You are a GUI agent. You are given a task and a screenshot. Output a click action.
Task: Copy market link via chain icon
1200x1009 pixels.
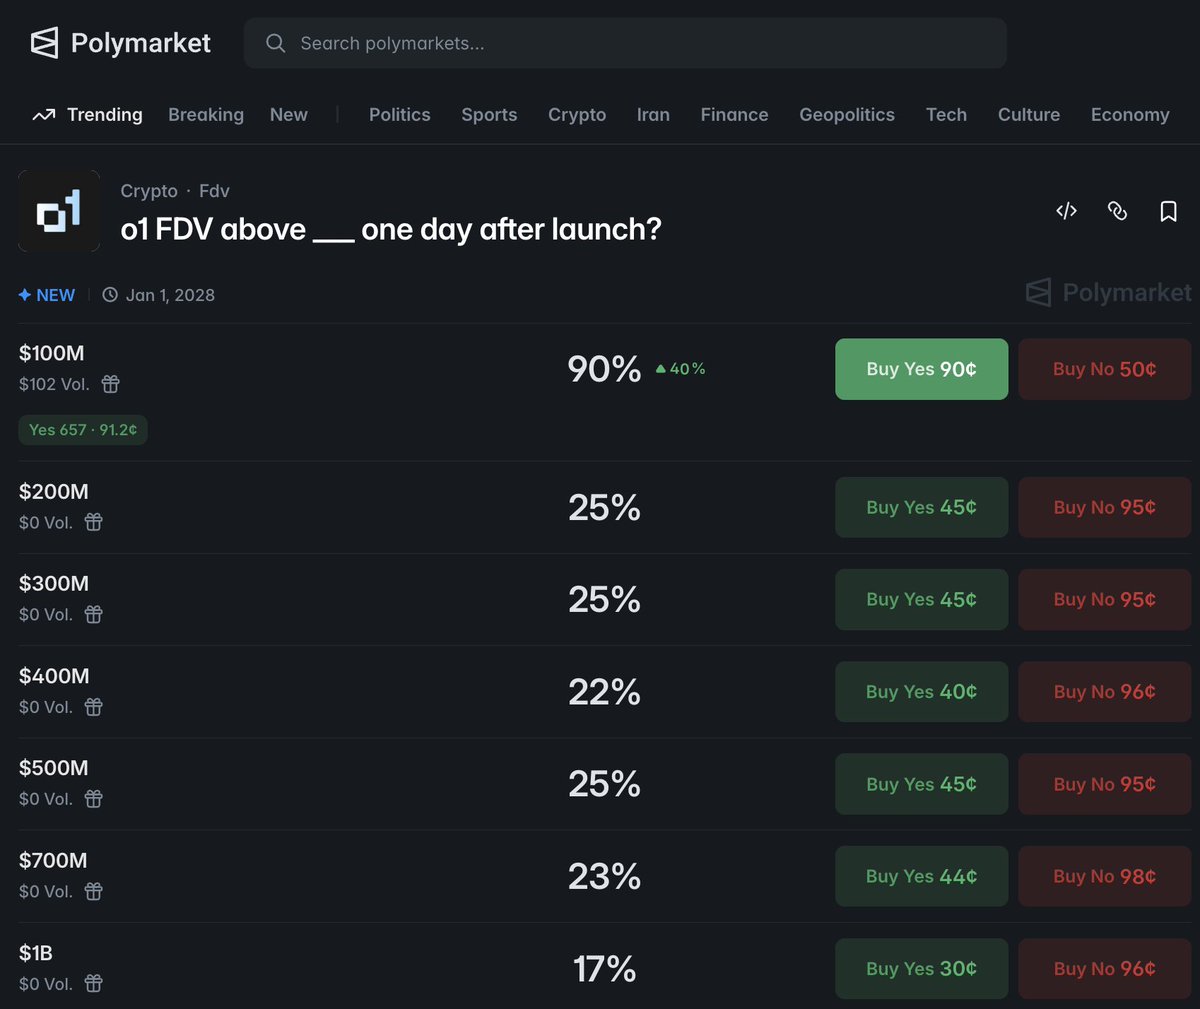click(x=1117, y=211)
